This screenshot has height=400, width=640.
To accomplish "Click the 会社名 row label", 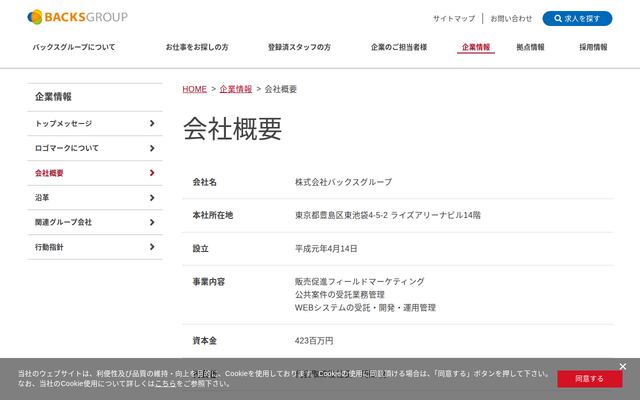I will [204, 182].
